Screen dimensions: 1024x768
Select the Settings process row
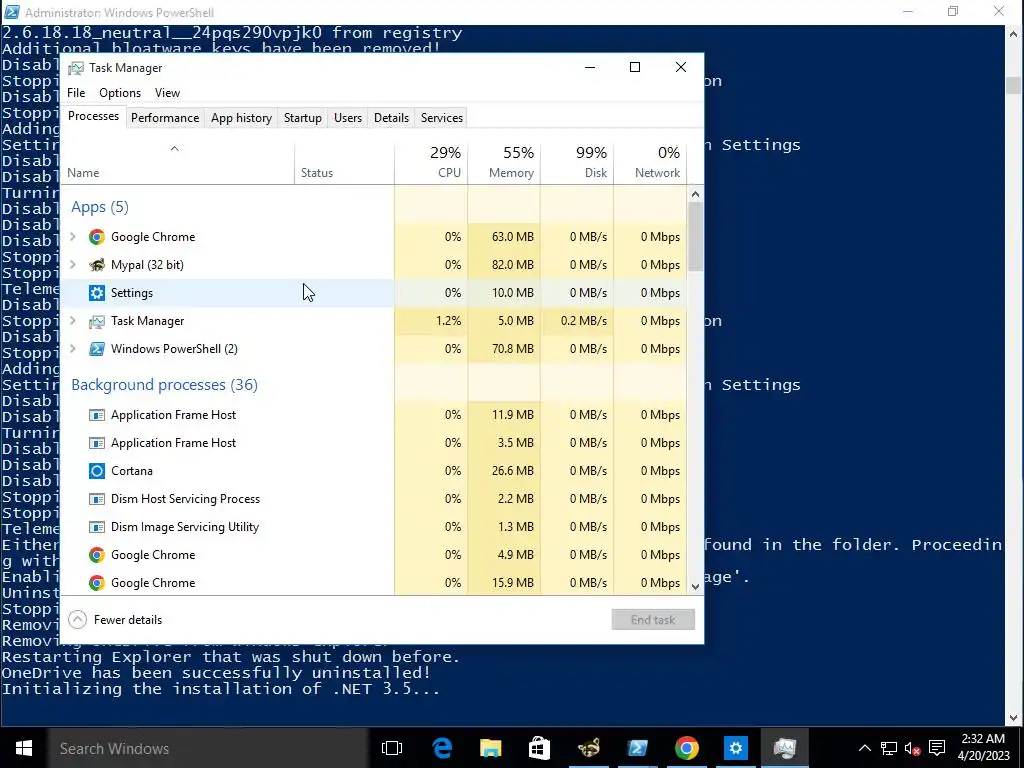click(374, 293)
